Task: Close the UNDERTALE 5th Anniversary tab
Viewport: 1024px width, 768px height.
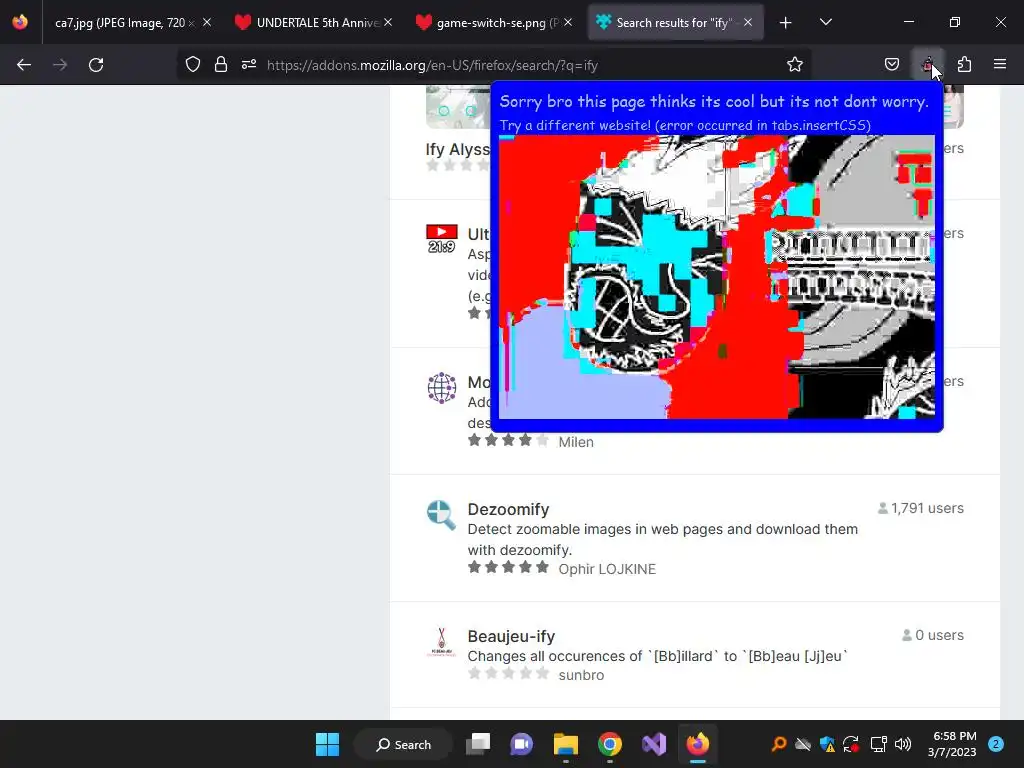Action: [388, 23]
